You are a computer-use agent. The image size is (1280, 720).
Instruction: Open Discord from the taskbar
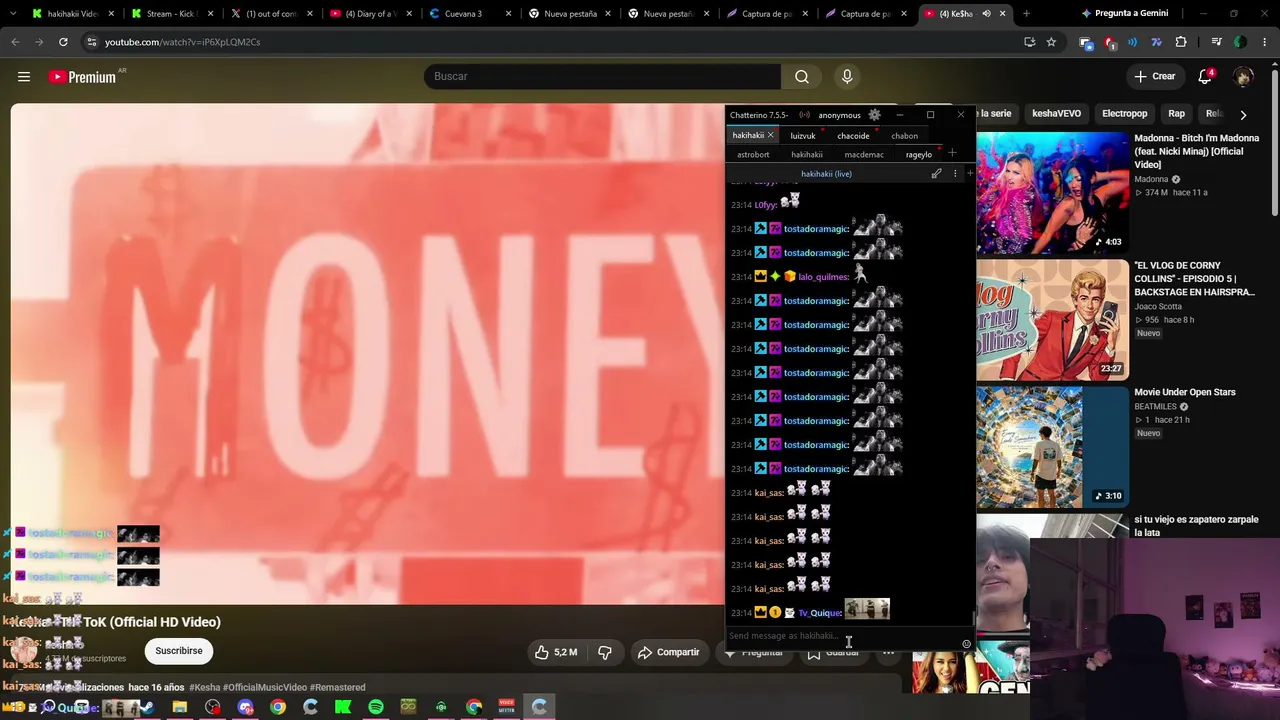246,708
